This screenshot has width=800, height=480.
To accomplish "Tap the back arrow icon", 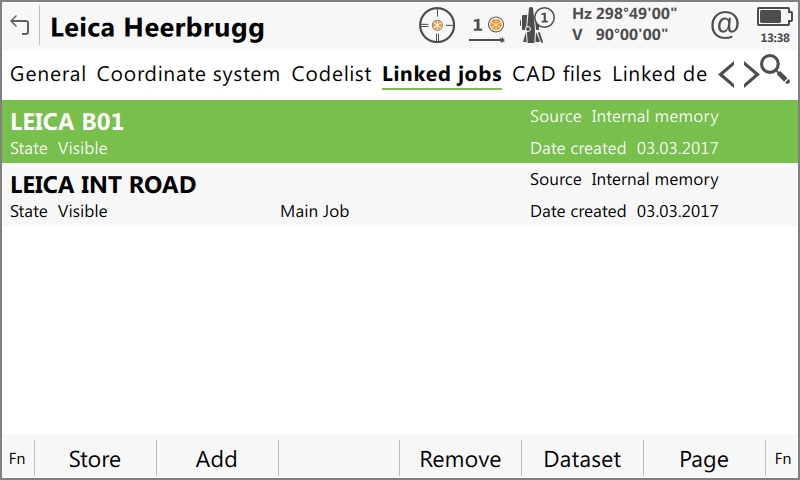I will coord(19,26).
